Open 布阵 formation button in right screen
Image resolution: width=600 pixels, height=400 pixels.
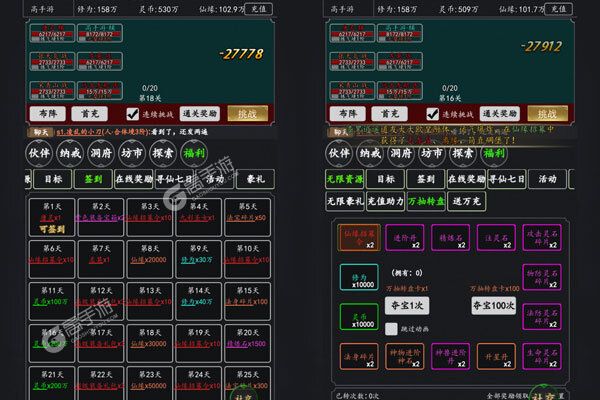pos(348,114)
